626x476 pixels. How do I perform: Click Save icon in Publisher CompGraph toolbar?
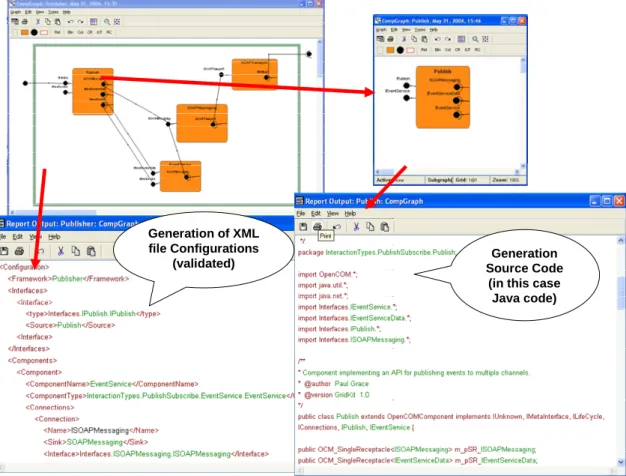point(15,22)
